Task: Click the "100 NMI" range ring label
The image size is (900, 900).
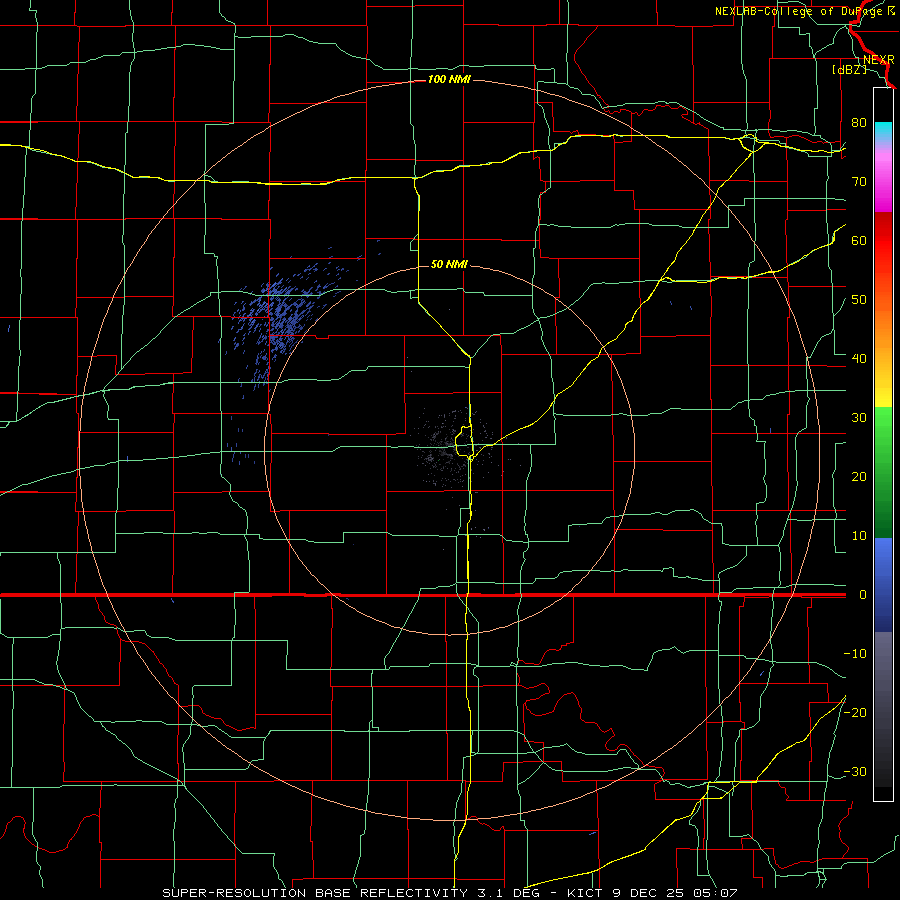Action: tap(449, 79)
